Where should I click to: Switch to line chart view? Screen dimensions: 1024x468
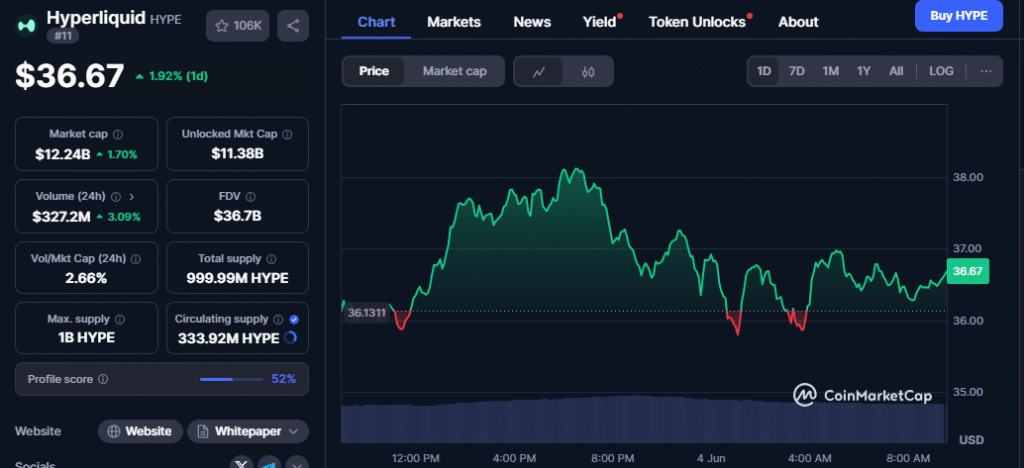(539, 72)
